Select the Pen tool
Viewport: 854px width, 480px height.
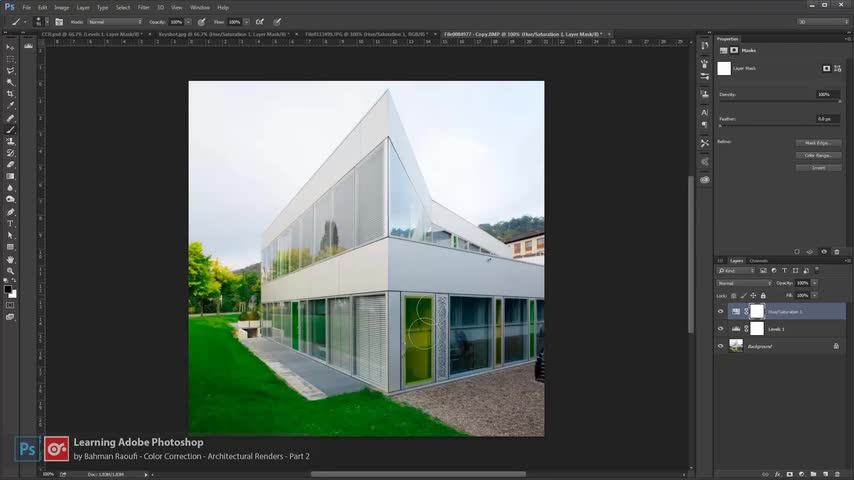[10, 212]
